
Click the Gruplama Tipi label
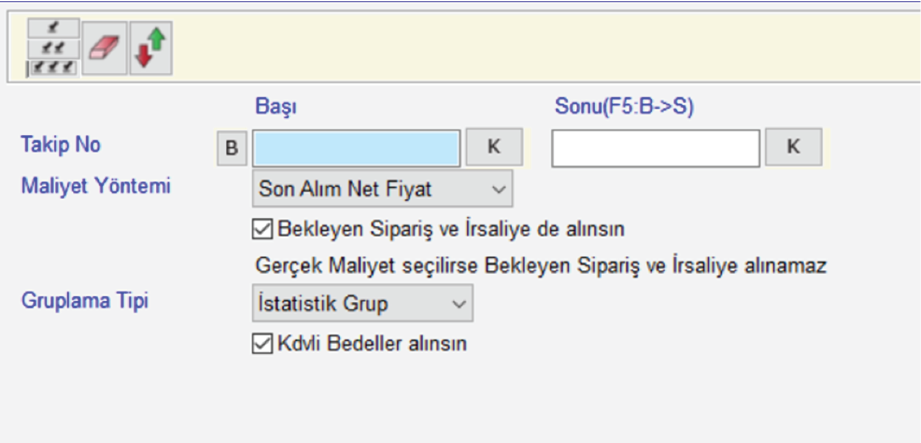tap(85, 300)
